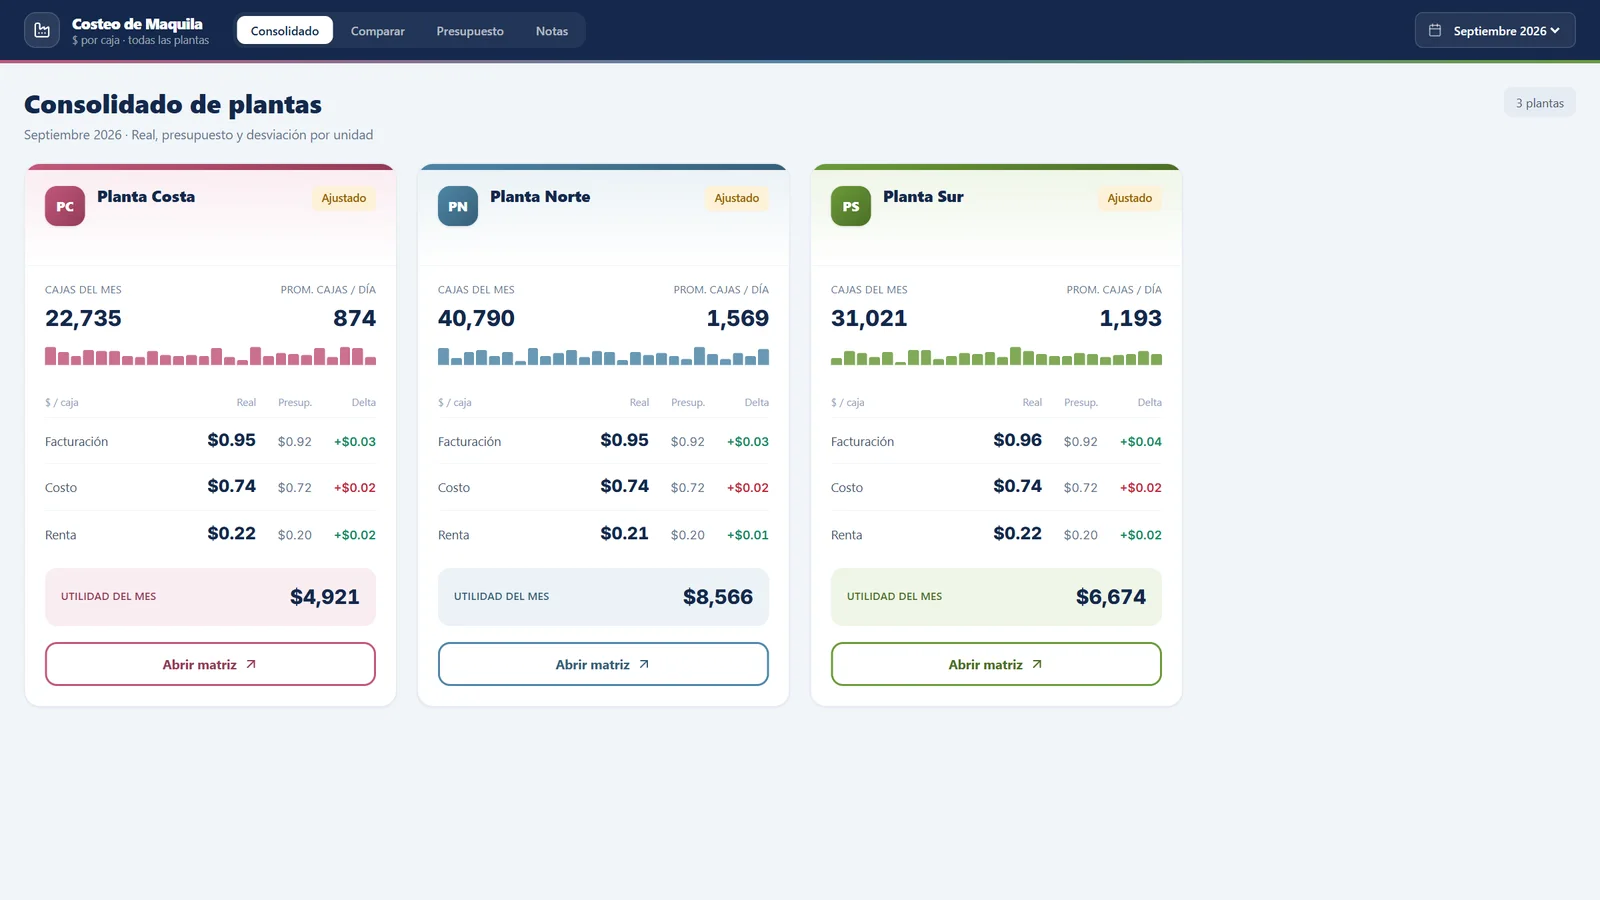
Task: Open the Comparar tab
Action: tap(378, 31)
